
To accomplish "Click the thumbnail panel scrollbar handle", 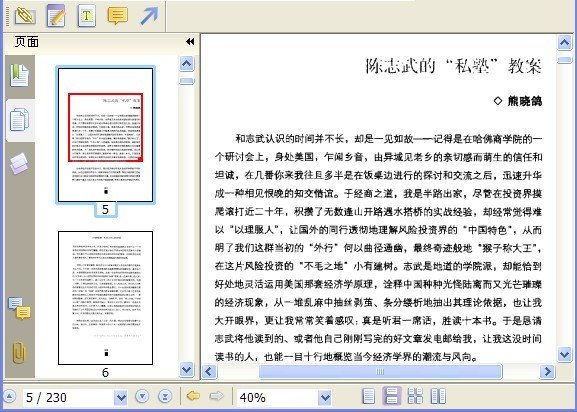I will (x=187, y=81).
